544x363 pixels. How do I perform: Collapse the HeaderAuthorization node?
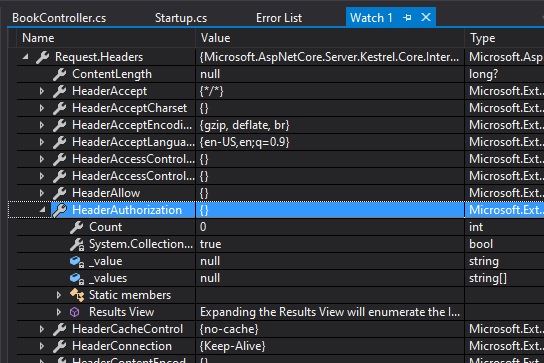tap(42, 210)
